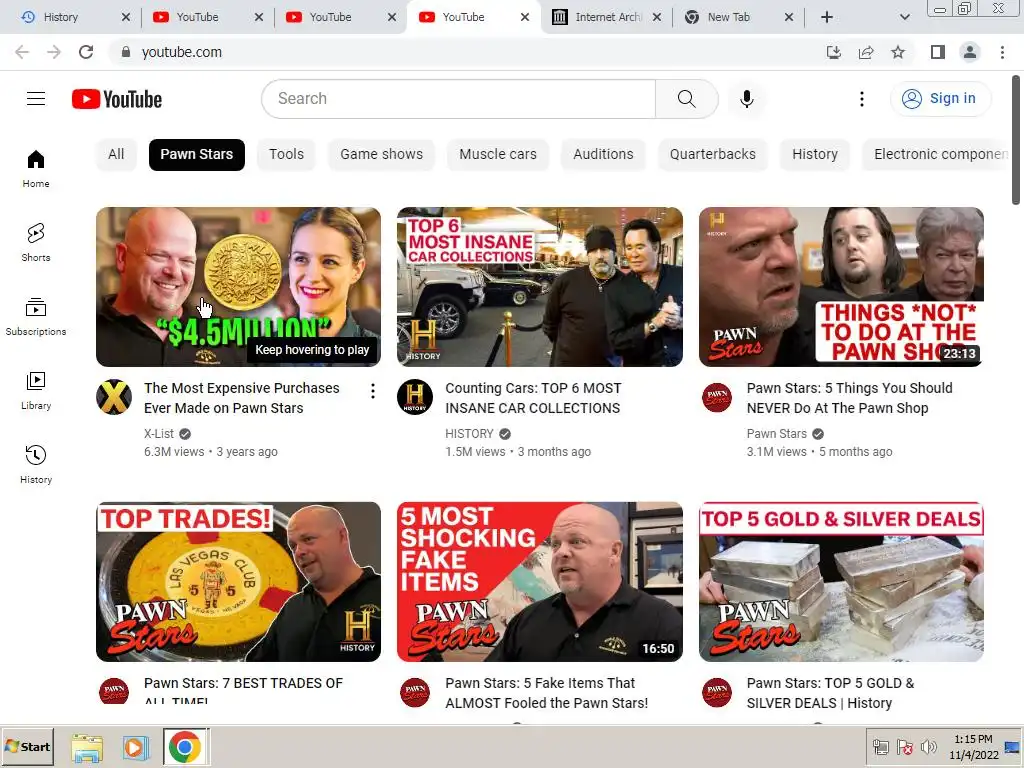This screenshot has width=1024, height=768.
Task: Go to Home in sidebar
Action: click(36, 168)
